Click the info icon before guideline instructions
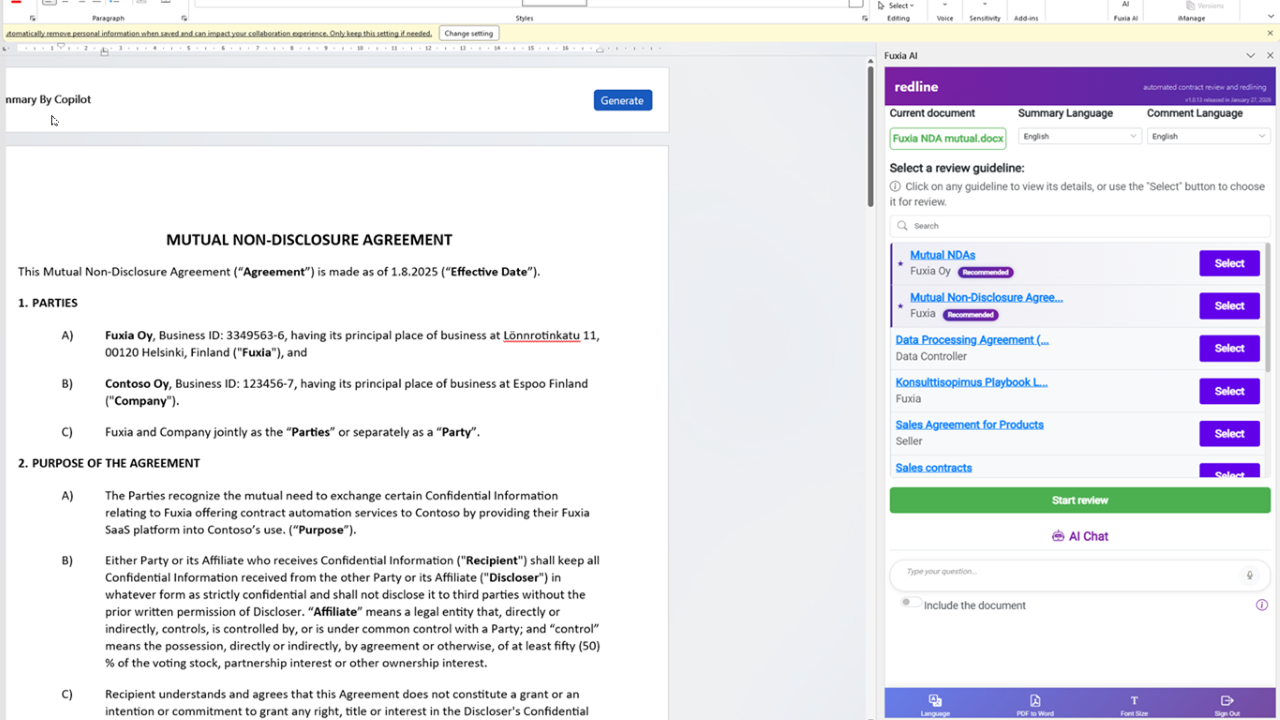This screenshot has height=720, width=1280. click(x=895, y=186)
